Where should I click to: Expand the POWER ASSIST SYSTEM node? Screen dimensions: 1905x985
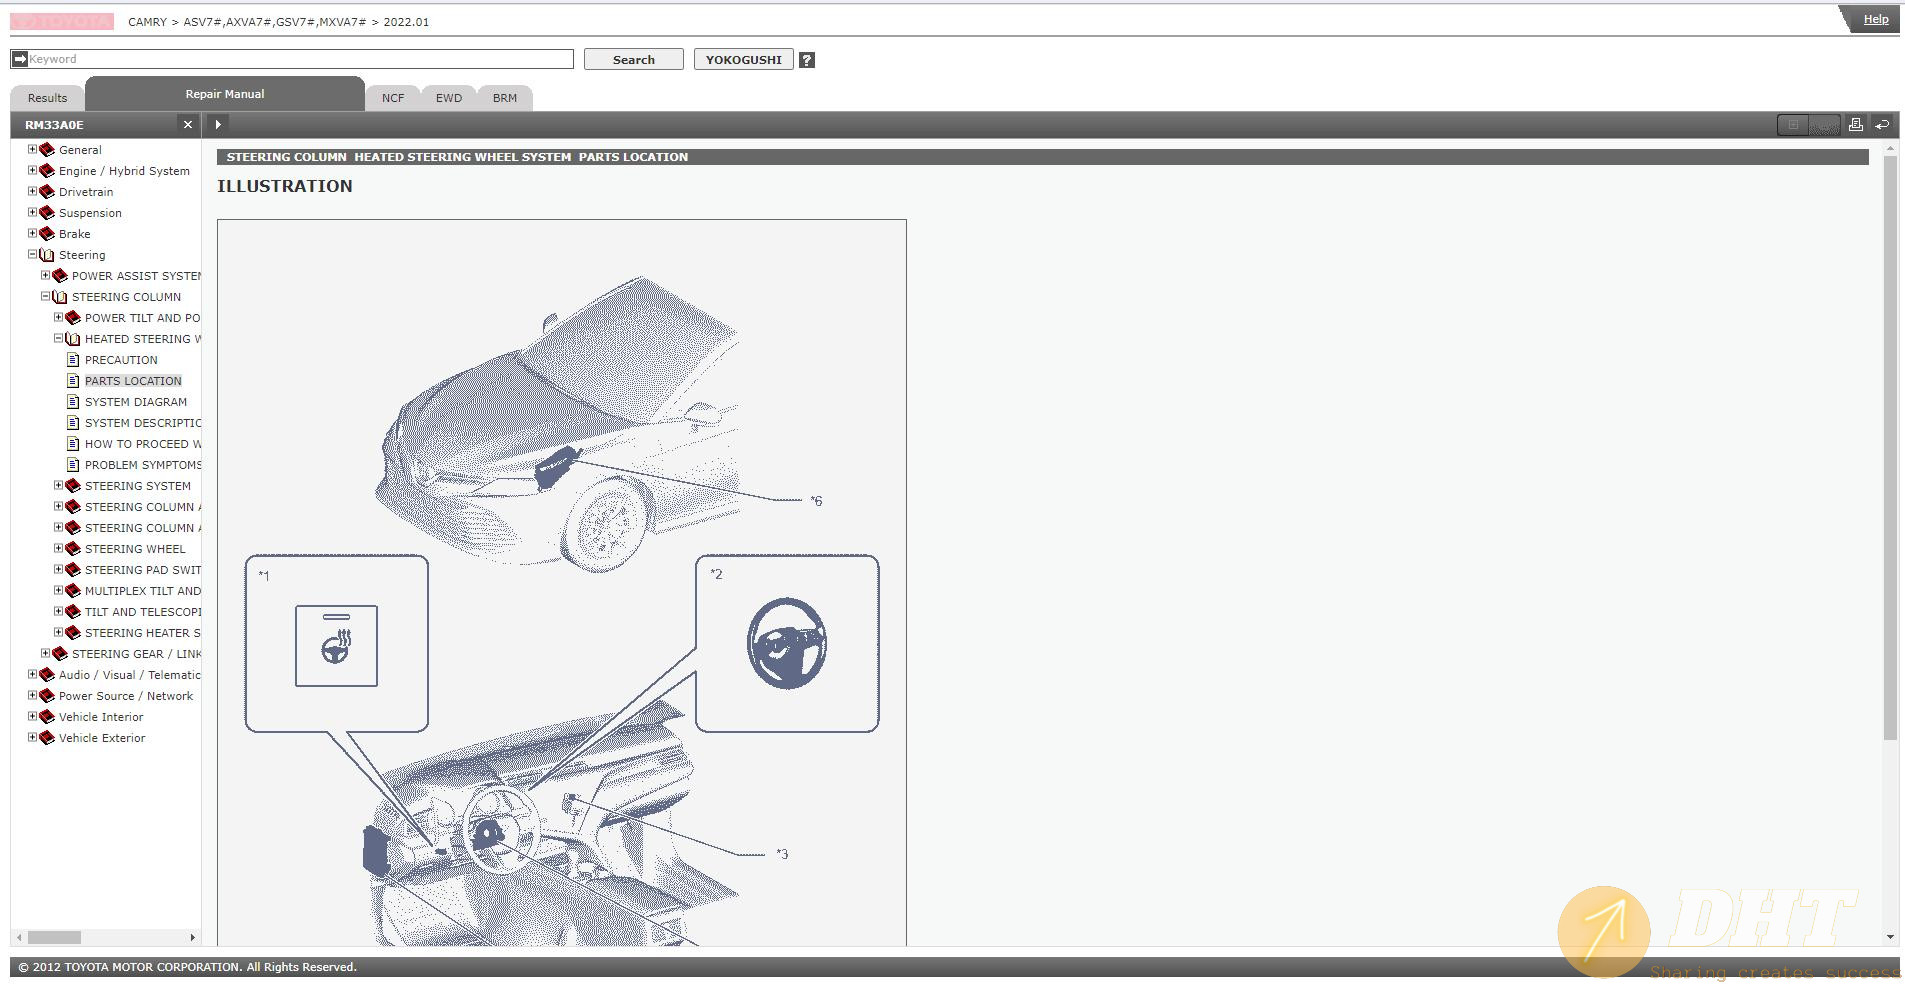pos(45,275)
